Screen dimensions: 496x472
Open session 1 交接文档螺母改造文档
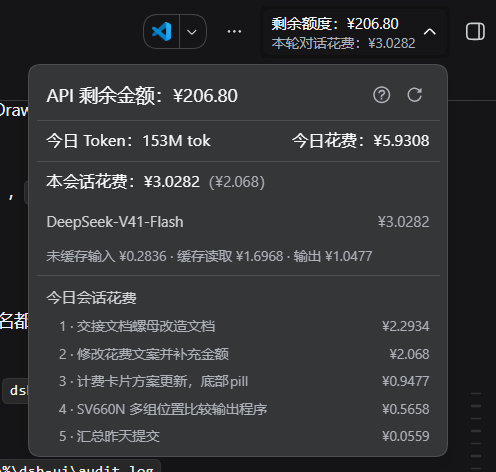[137, 326]
